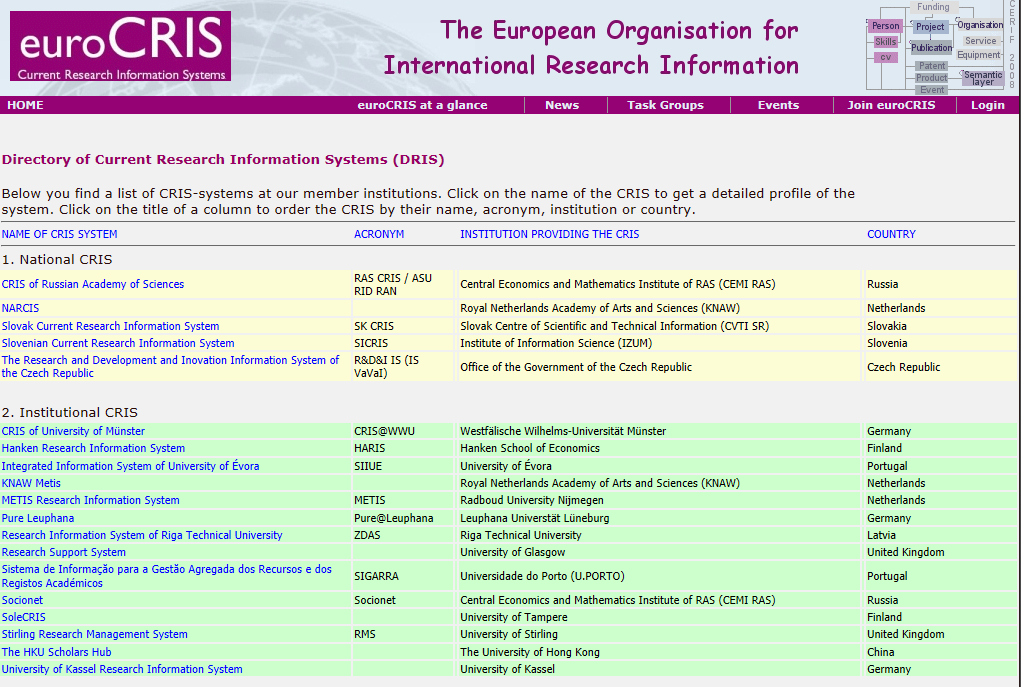
Task: Open Czech Republic R&D Information System link
Action: pos(170,367)
